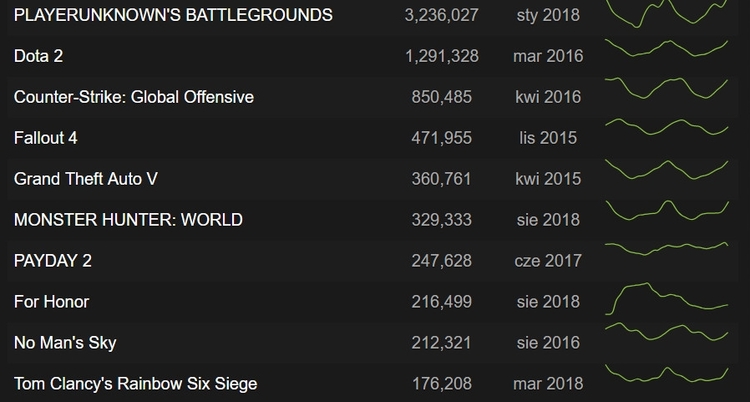Screen dimensions: 750x402
Task: Click MONSTER HUNTER: WORLD date sie 2018
Action: 548,220
